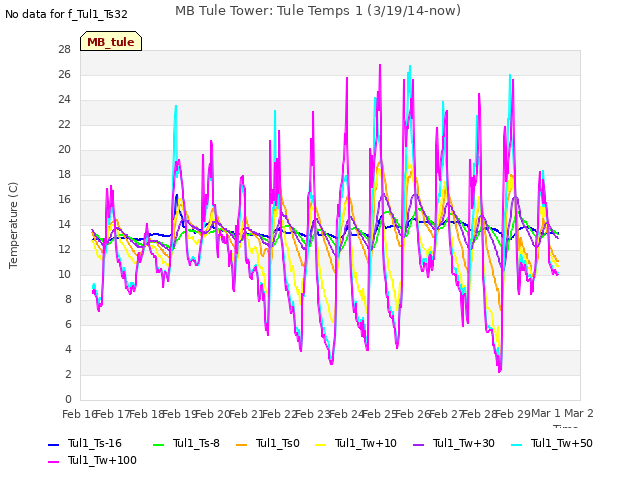Click the Feb 27 x-axis tick label
Viewport: 640px width, 480px height.
446,414
